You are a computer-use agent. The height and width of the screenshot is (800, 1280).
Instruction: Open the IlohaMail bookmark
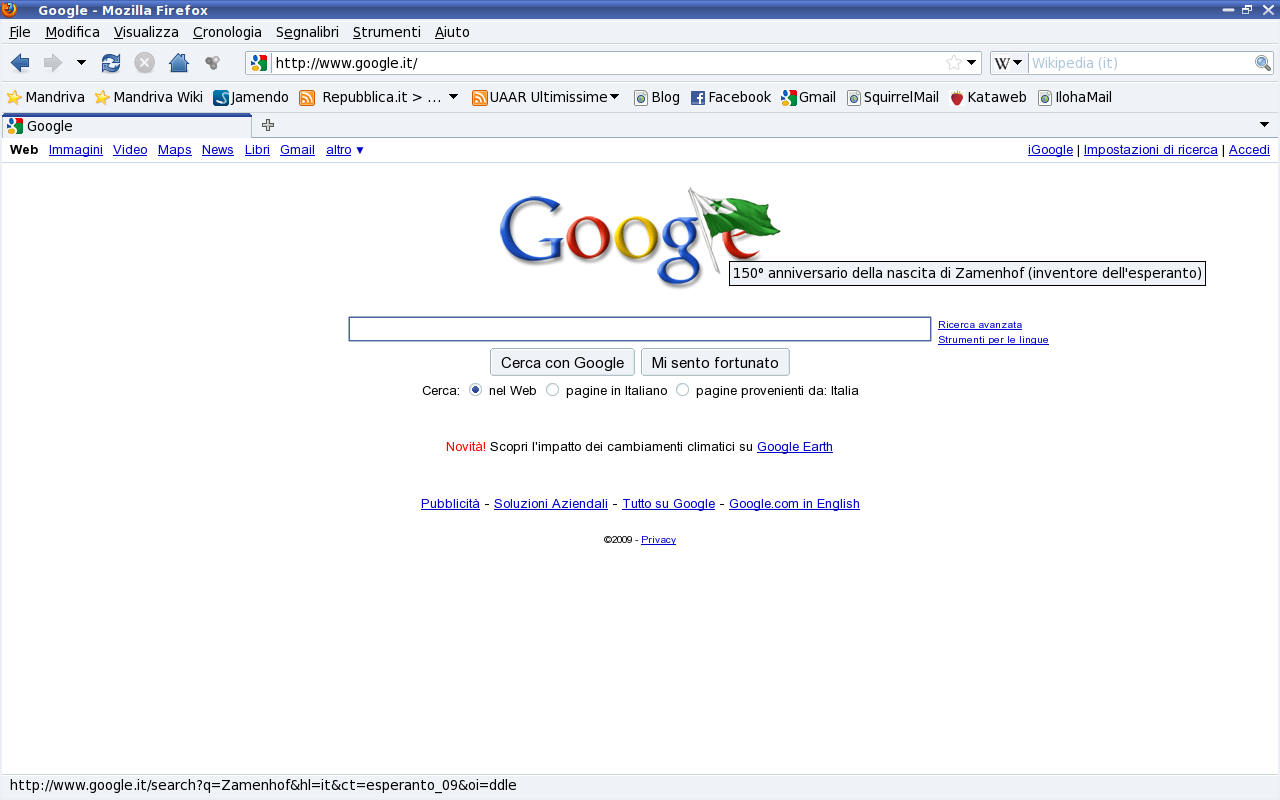1075,97
